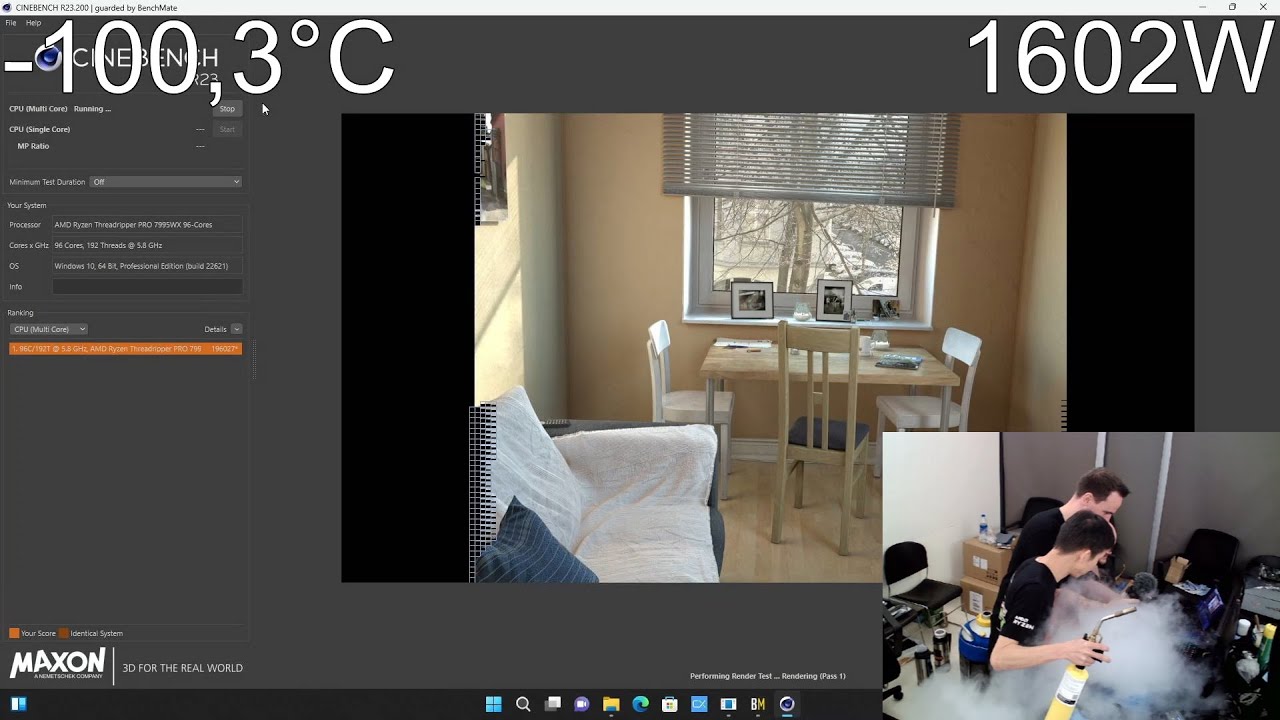Expand the ranking Details arrow
The height and width of the screenshot is (720, 1280).
tap(236, 329)
